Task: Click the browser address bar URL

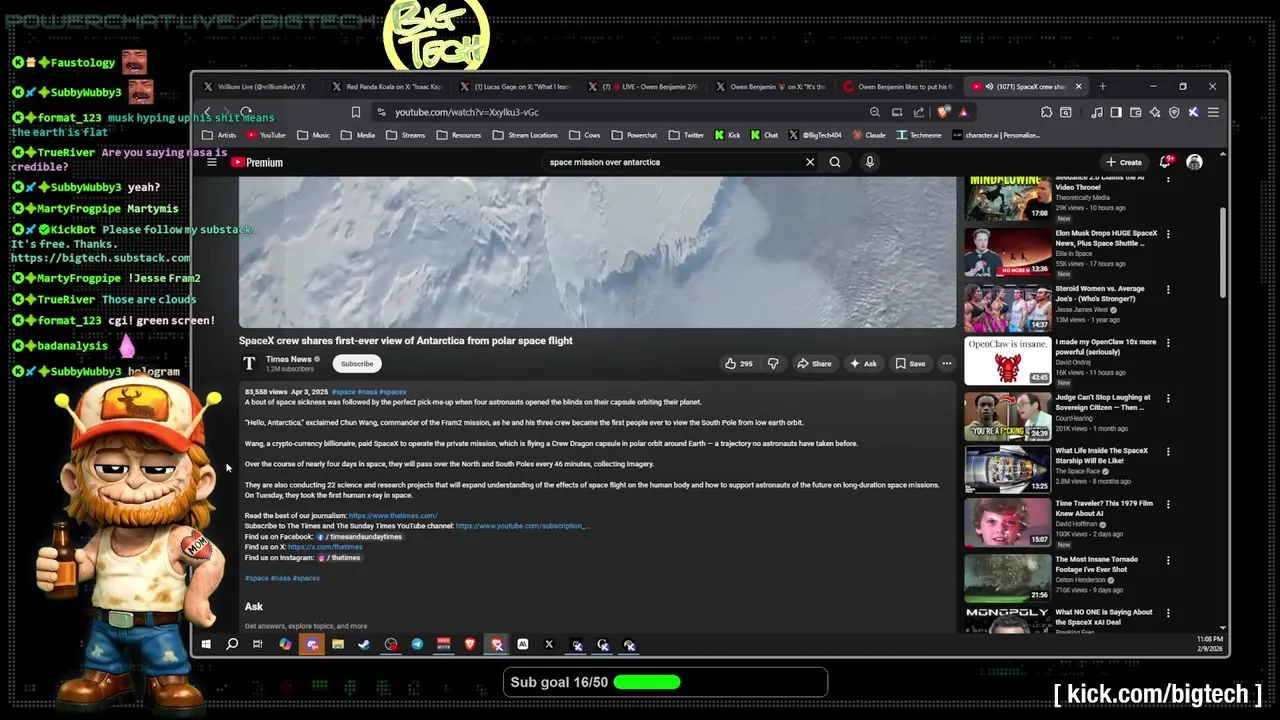Action: pyautogui.click(x=467, y=112)
